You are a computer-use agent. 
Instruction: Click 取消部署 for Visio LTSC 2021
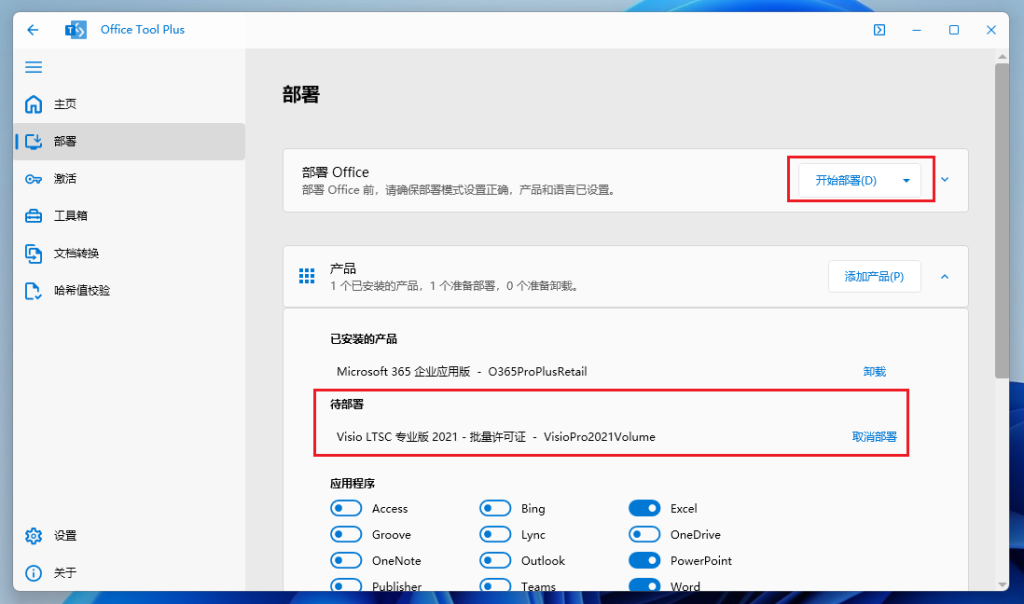pos(874,437)
